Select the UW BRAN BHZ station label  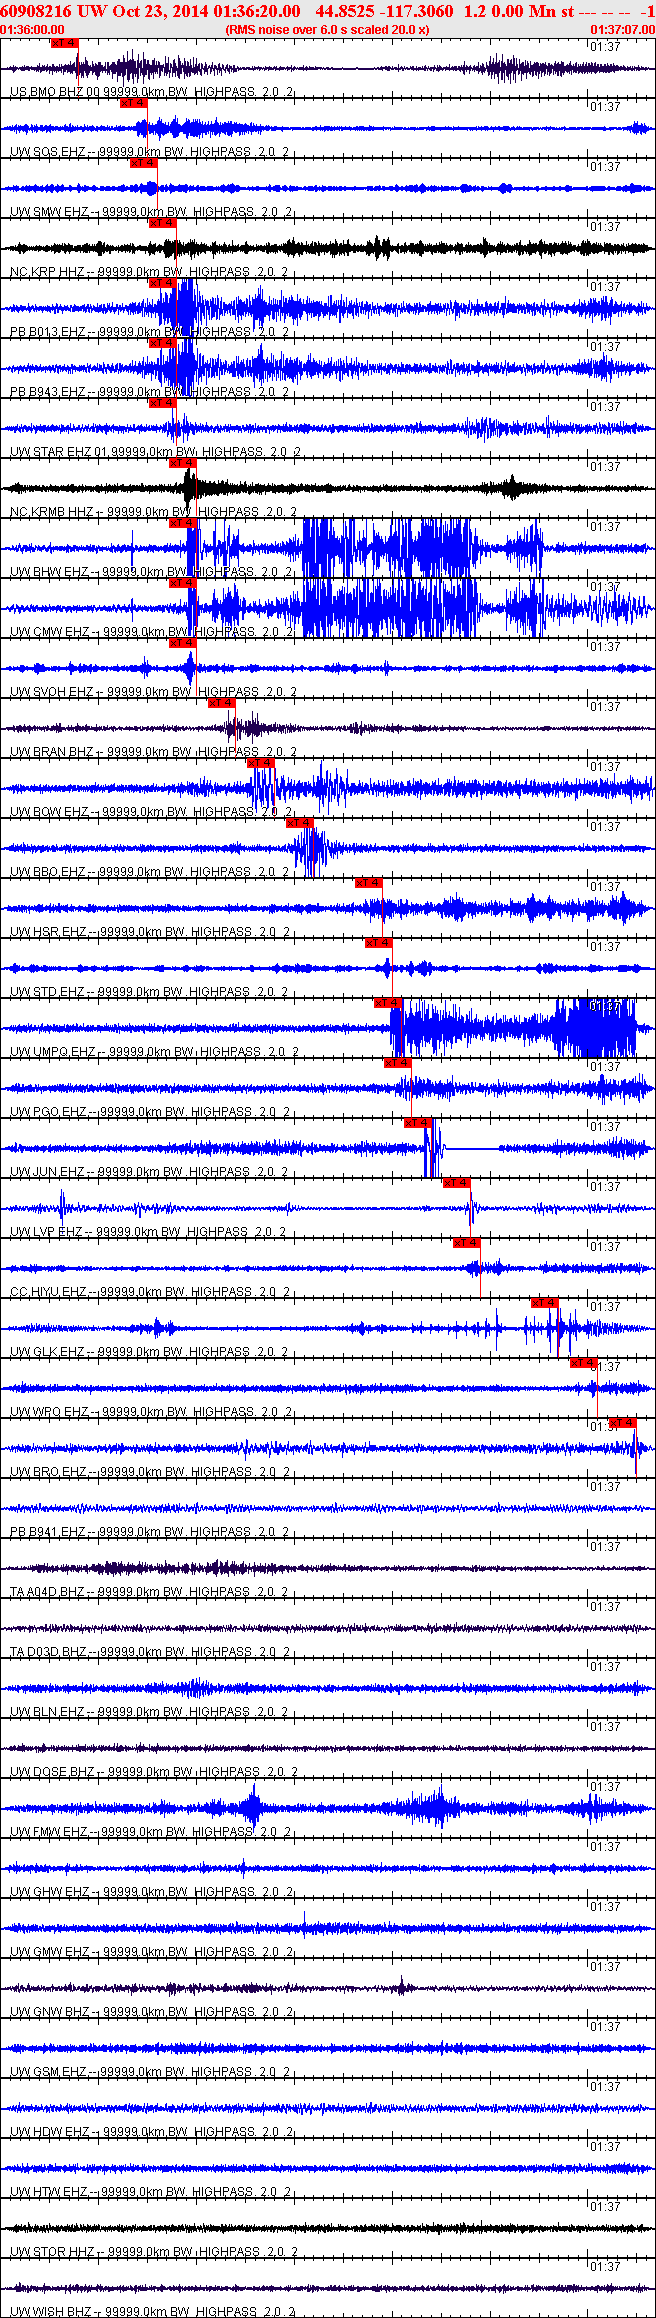pos(153,752)
